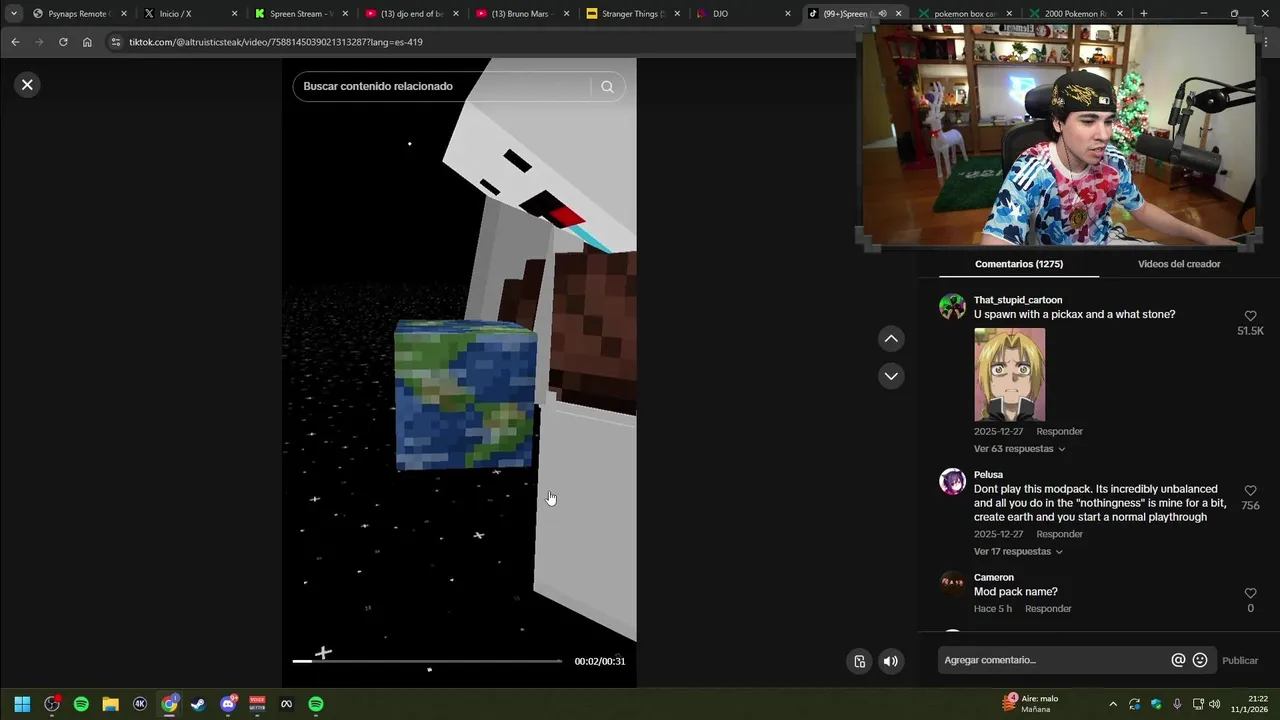
Task: Close the TikTok video viewer
Action: [27, 85]
